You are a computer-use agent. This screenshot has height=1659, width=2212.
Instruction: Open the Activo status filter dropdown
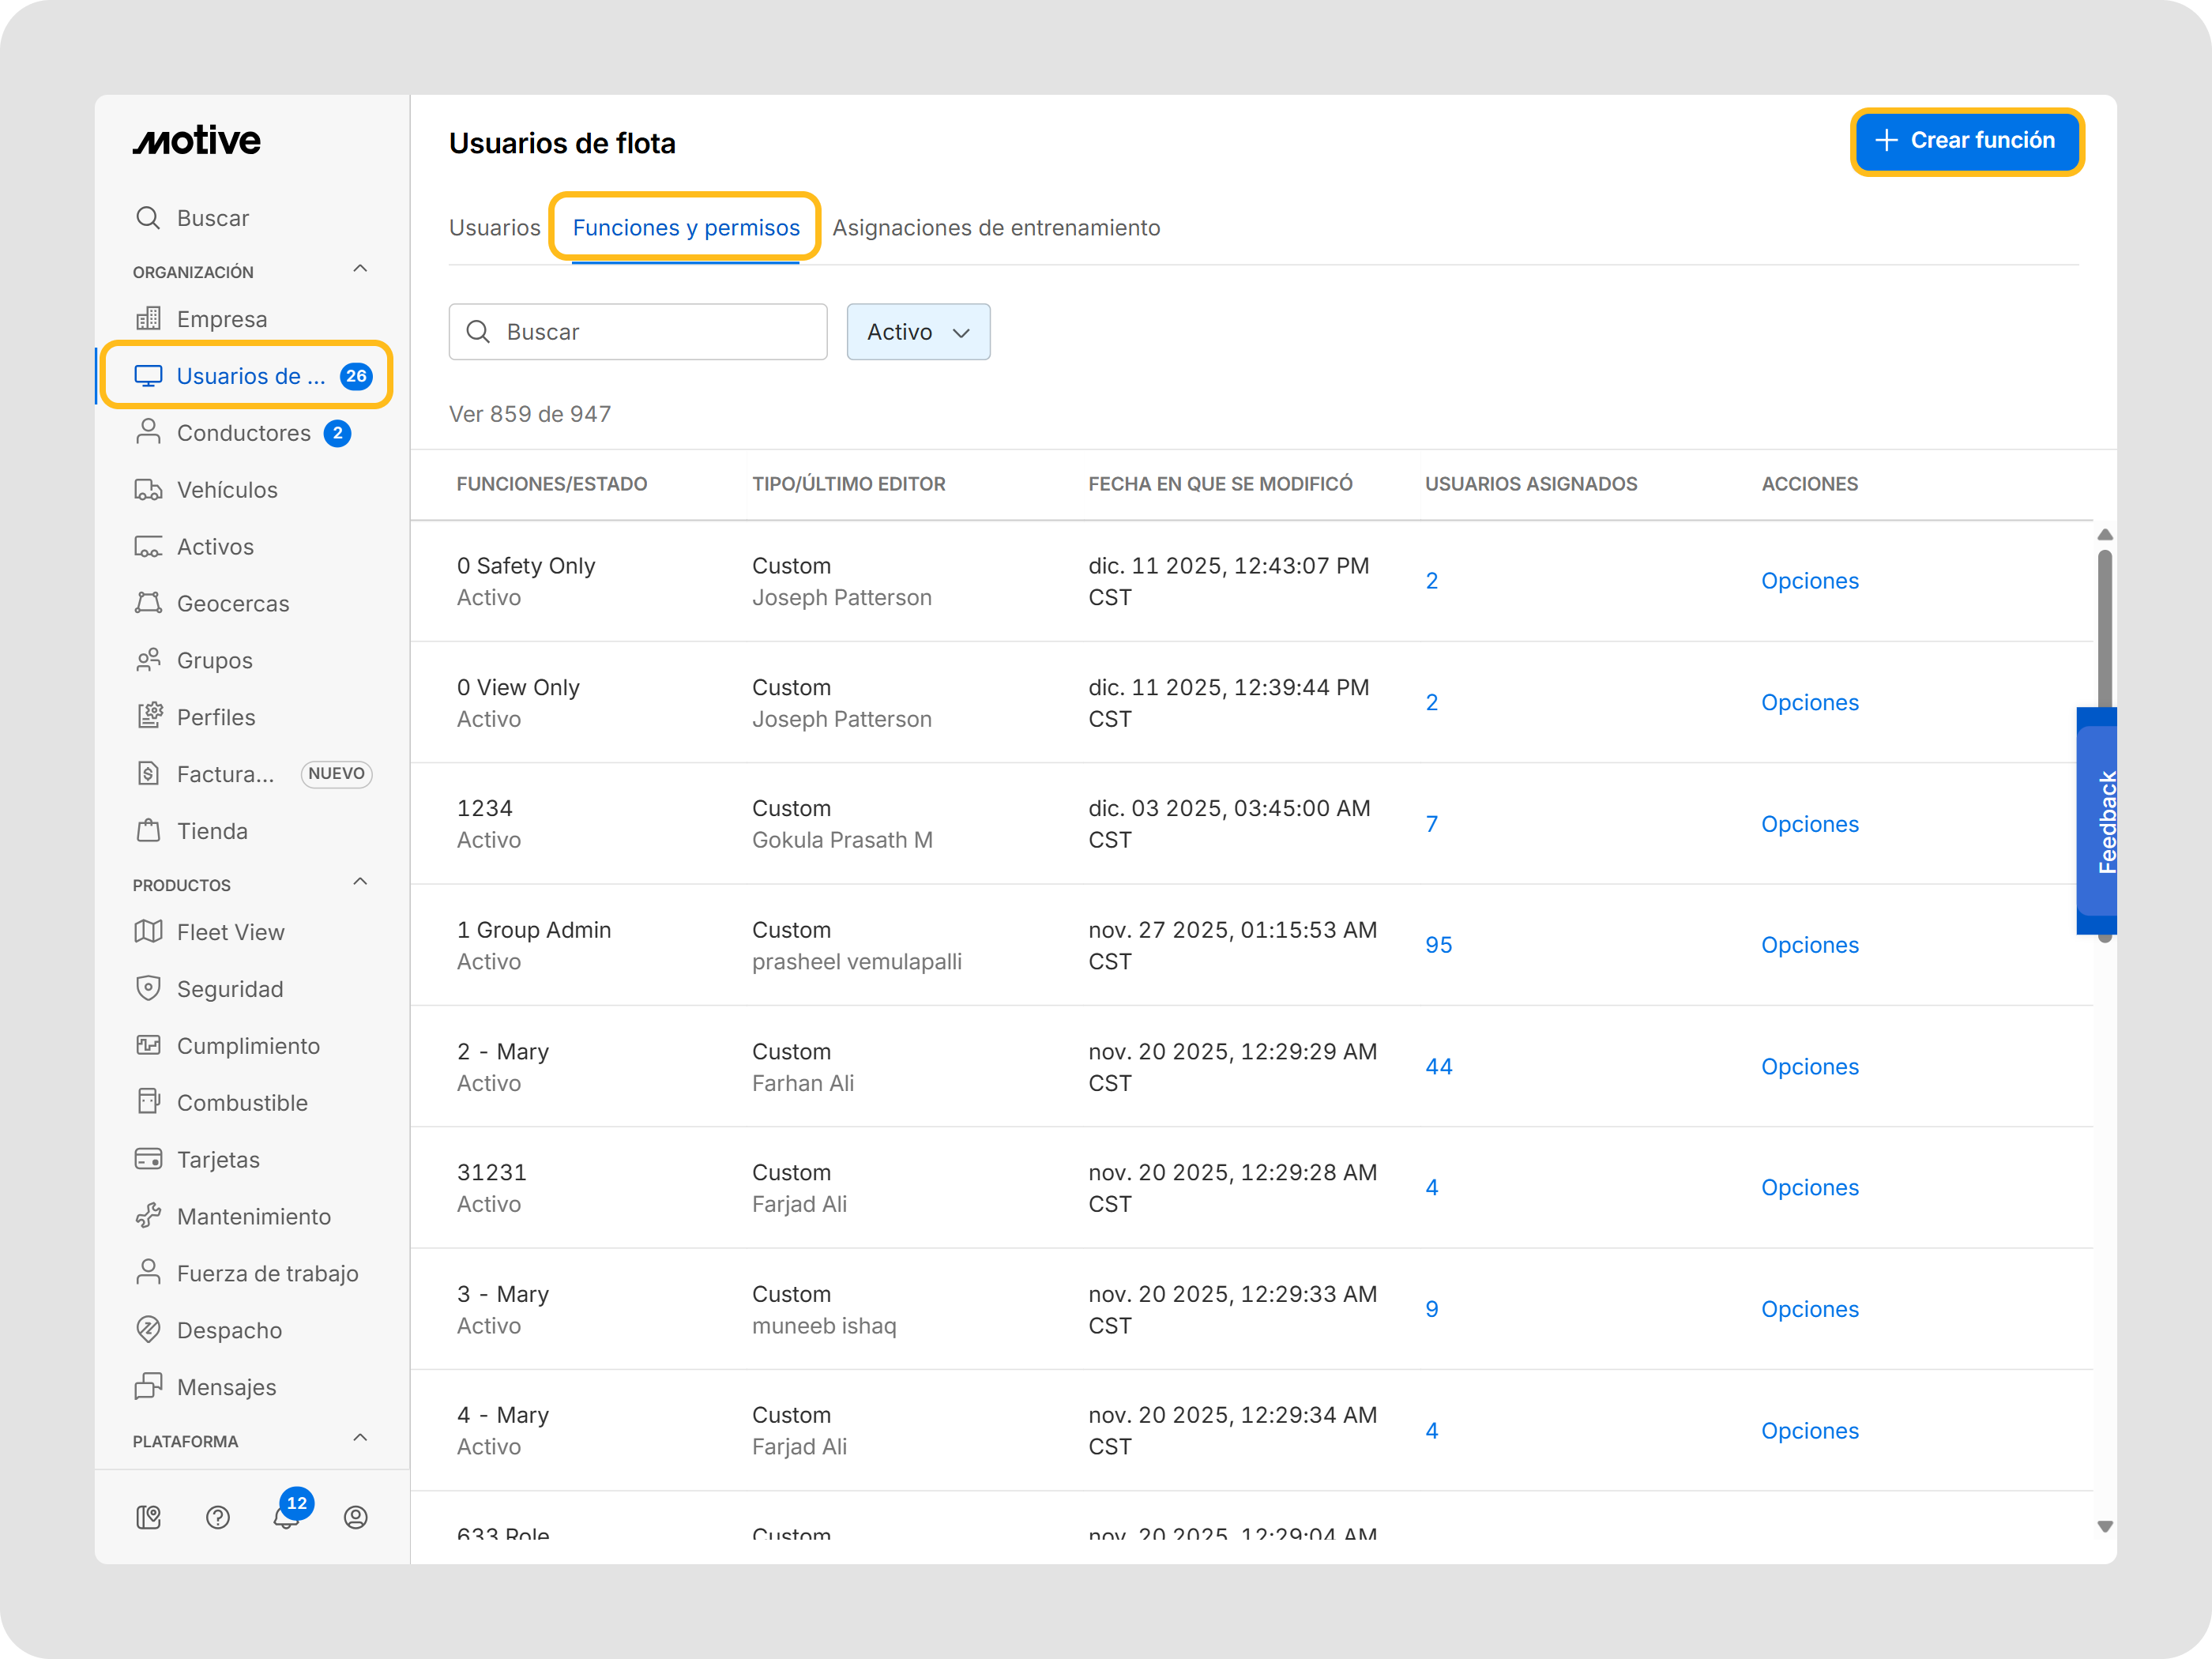917,332
